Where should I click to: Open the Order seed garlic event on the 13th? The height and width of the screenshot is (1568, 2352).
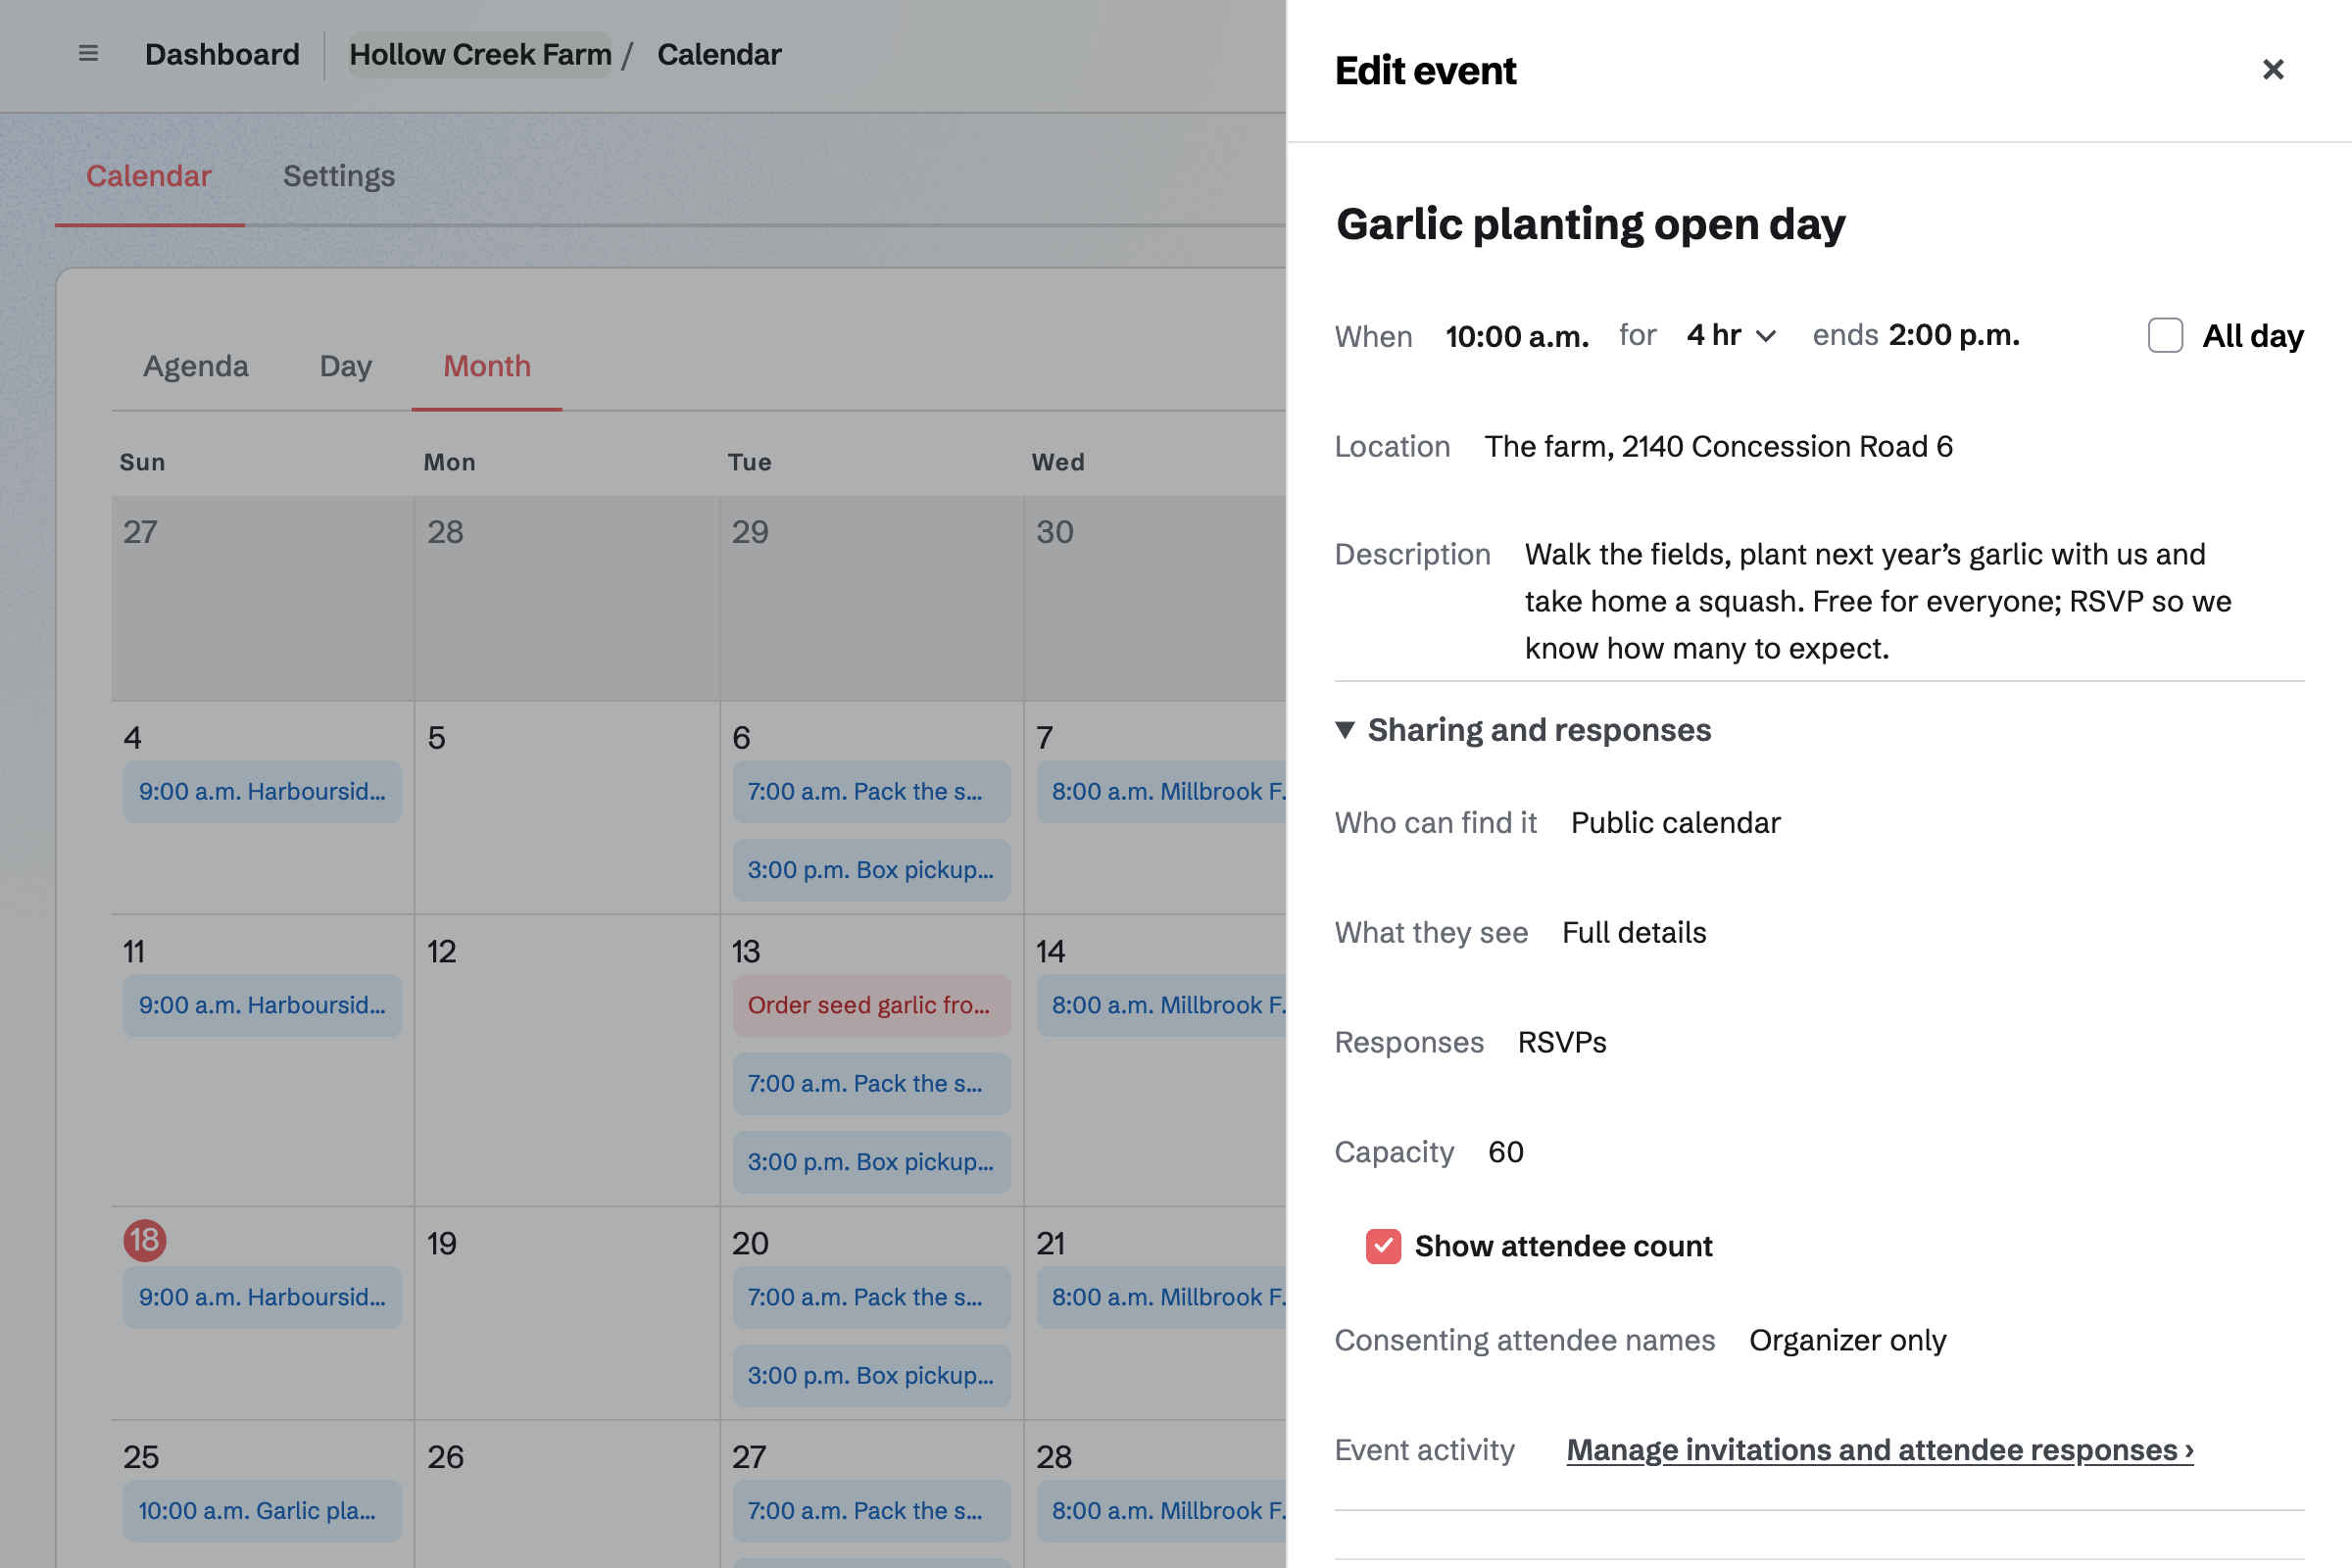[x=871, y=1005]
